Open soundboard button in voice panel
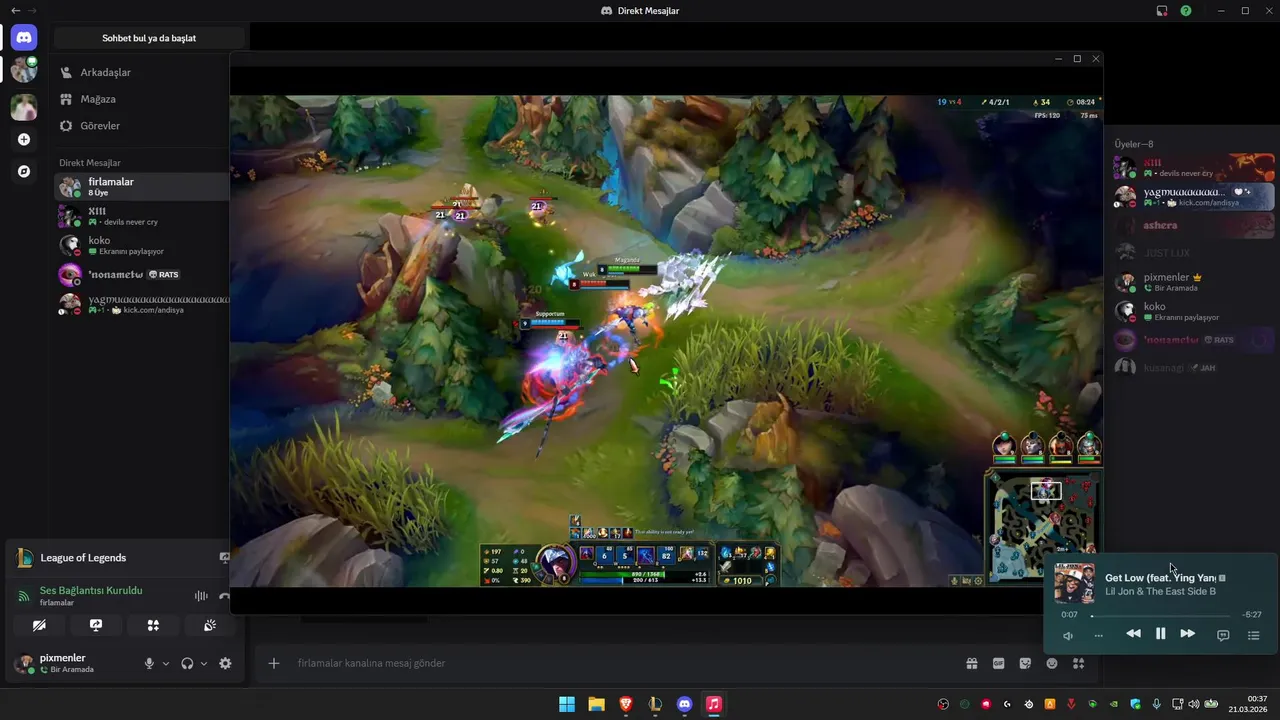 coord(210,625)
